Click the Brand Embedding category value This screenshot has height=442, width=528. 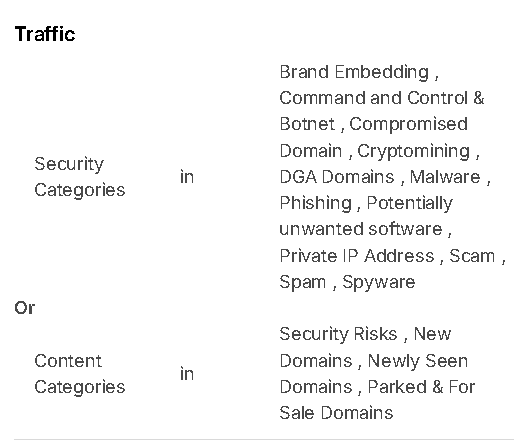click(354, 72)
